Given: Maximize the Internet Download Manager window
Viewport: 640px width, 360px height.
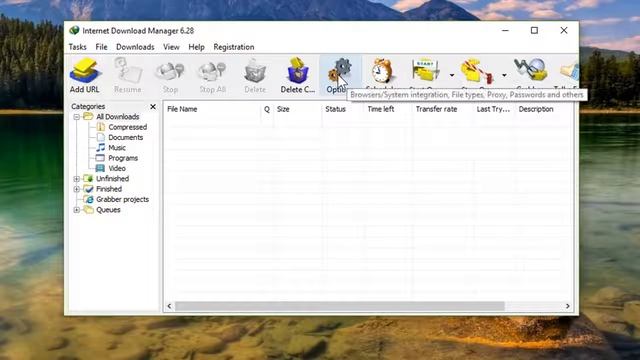Looking at the screenshot, I should pyautogui.click(x=534, y=31).
